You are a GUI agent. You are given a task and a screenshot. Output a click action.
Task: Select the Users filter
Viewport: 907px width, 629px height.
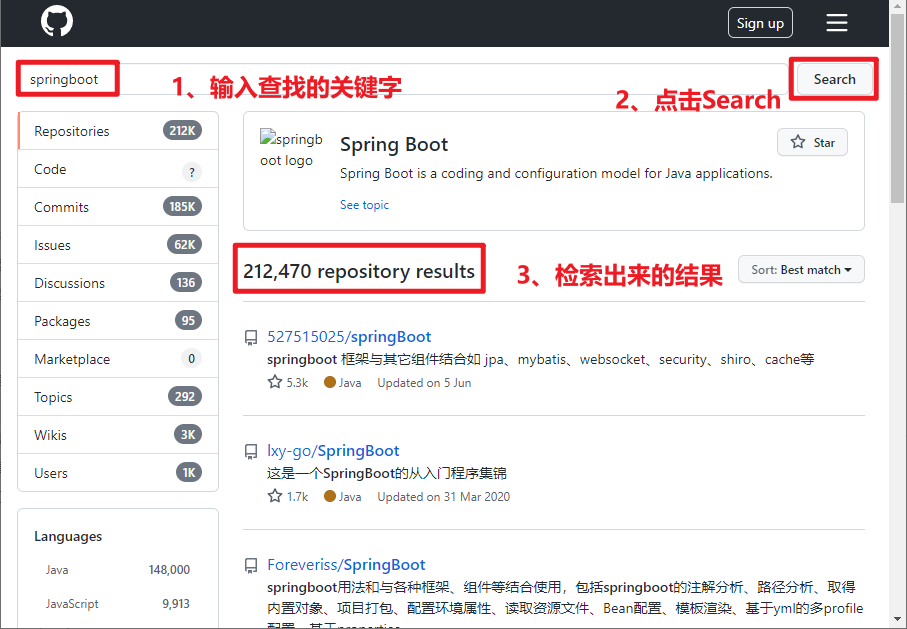(x=118, y=473)
